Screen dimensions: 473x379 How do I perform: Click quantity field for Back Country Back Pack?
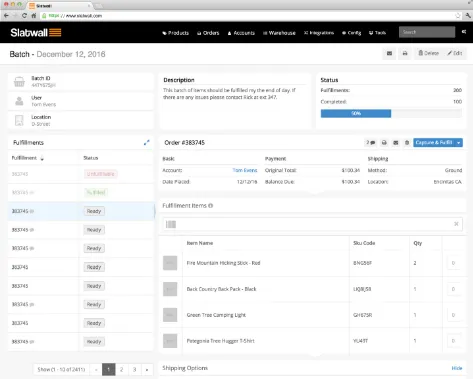pos(453,289)
